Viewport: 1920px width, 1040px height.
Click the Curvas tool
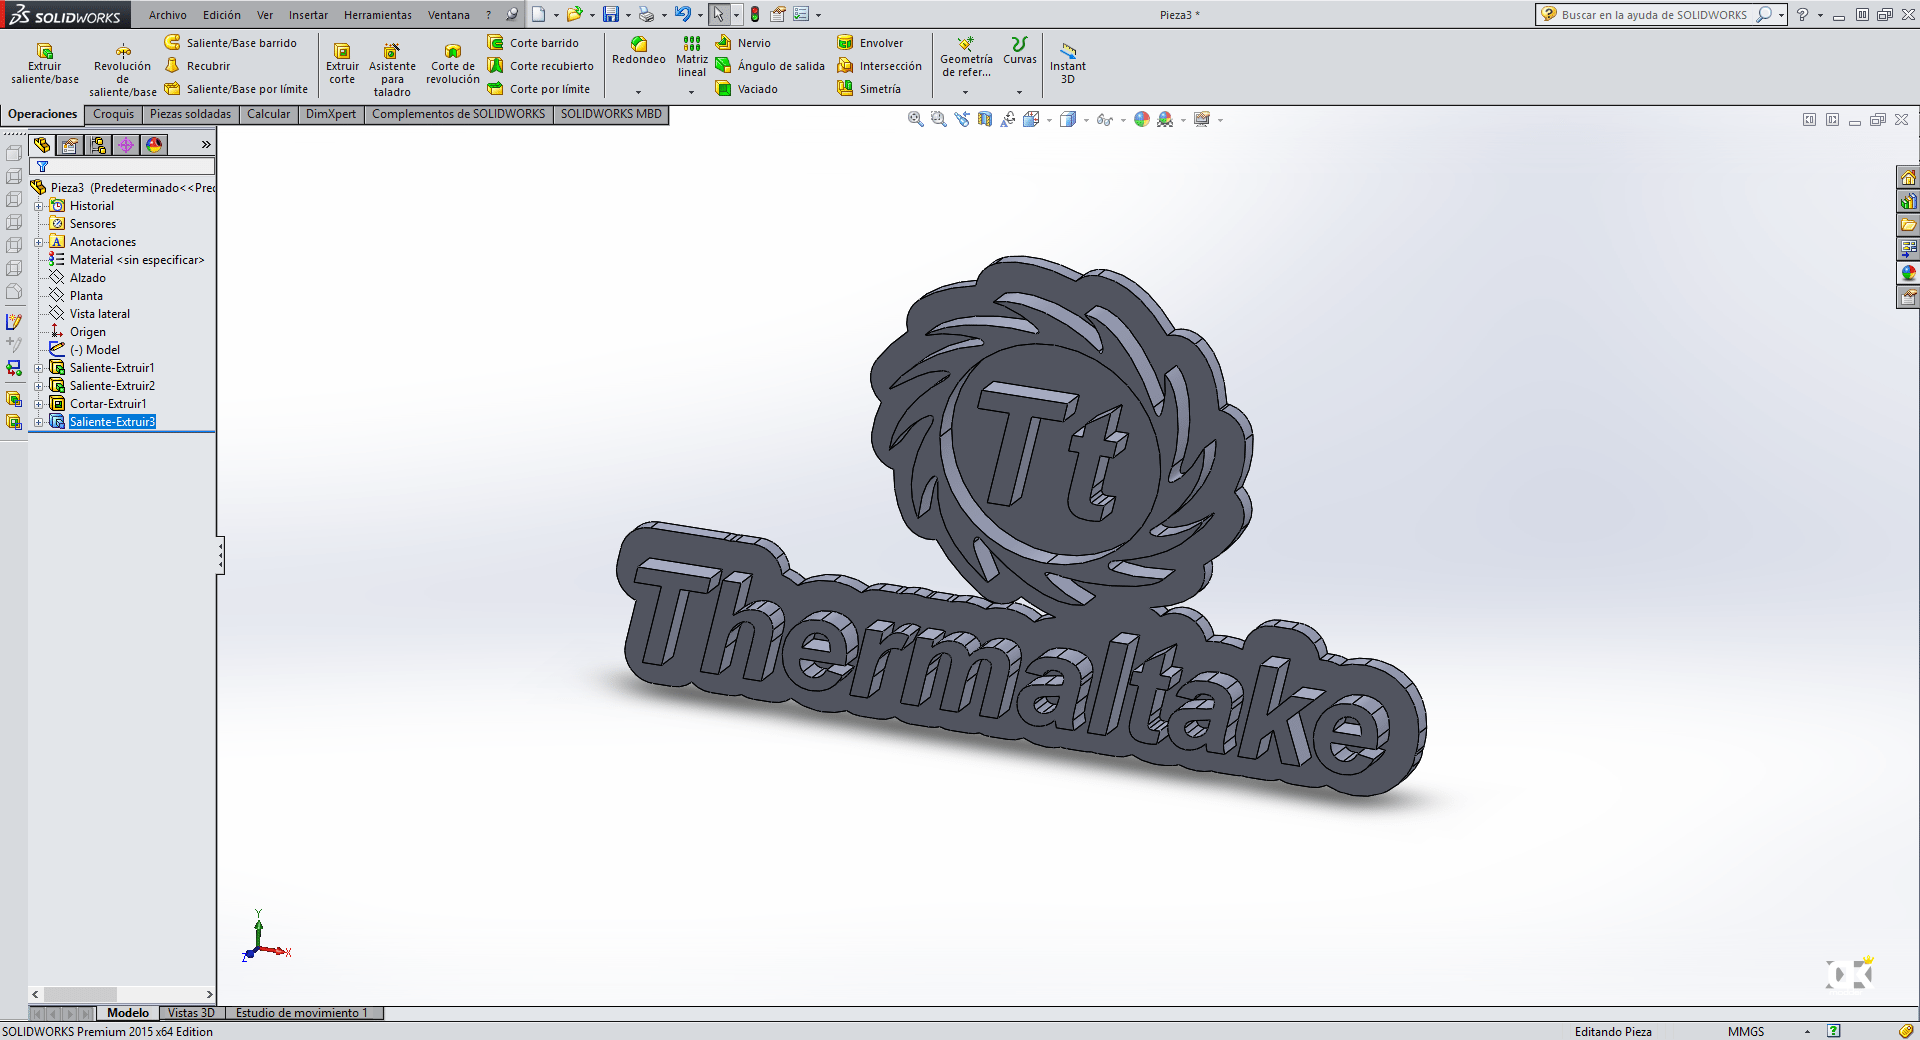[x=1019, y=51]
